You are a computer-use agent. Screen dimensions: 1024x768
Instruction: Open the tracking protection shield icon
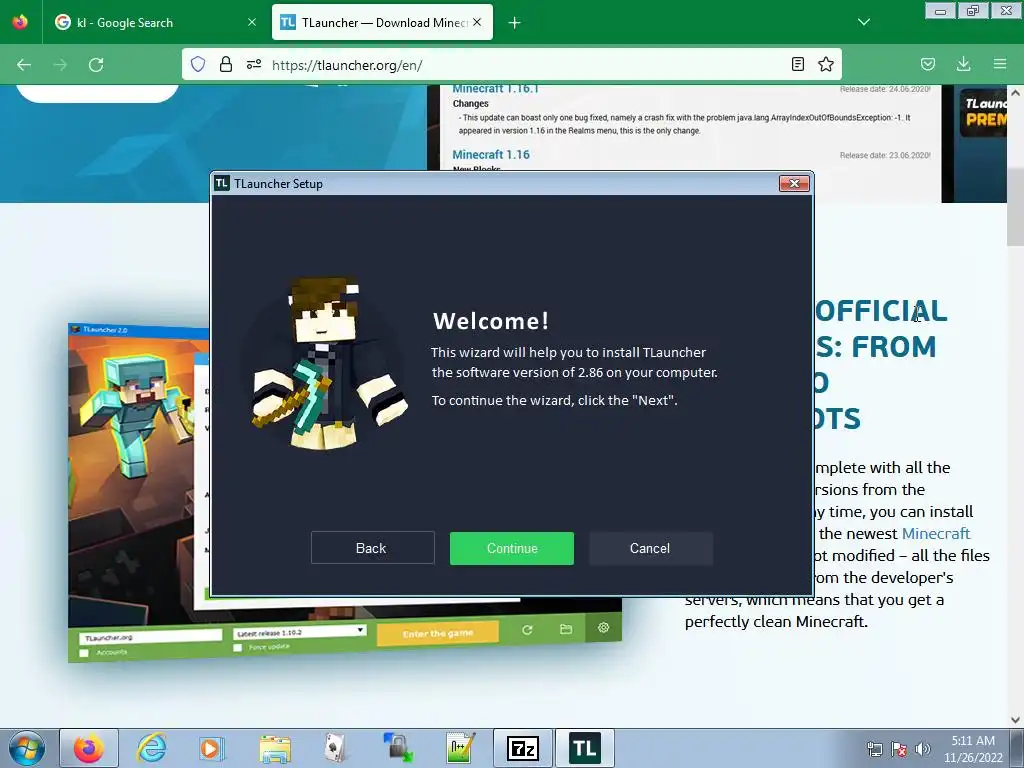(198, 64)
